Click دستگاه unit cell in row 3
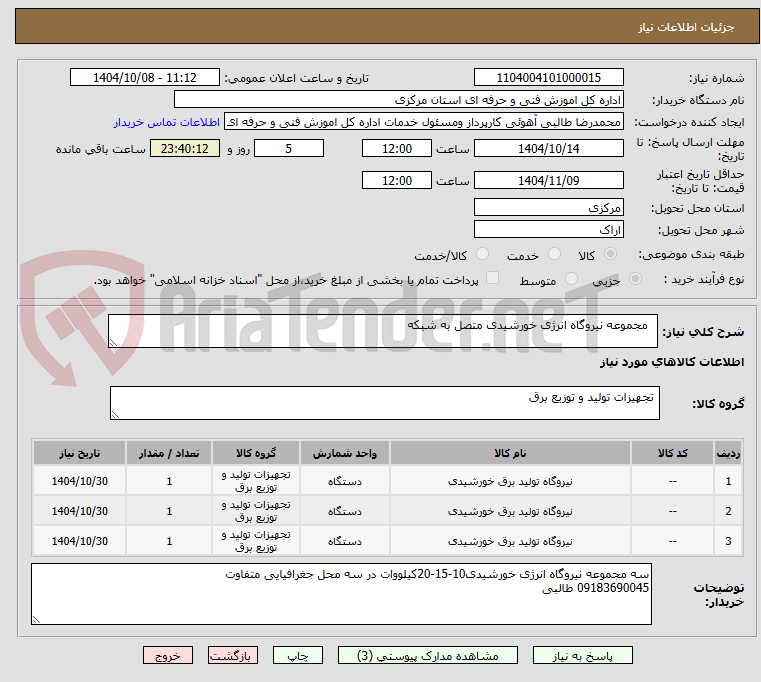The height and width of the screenshot is (682, 761). click(x=345, y=541)
